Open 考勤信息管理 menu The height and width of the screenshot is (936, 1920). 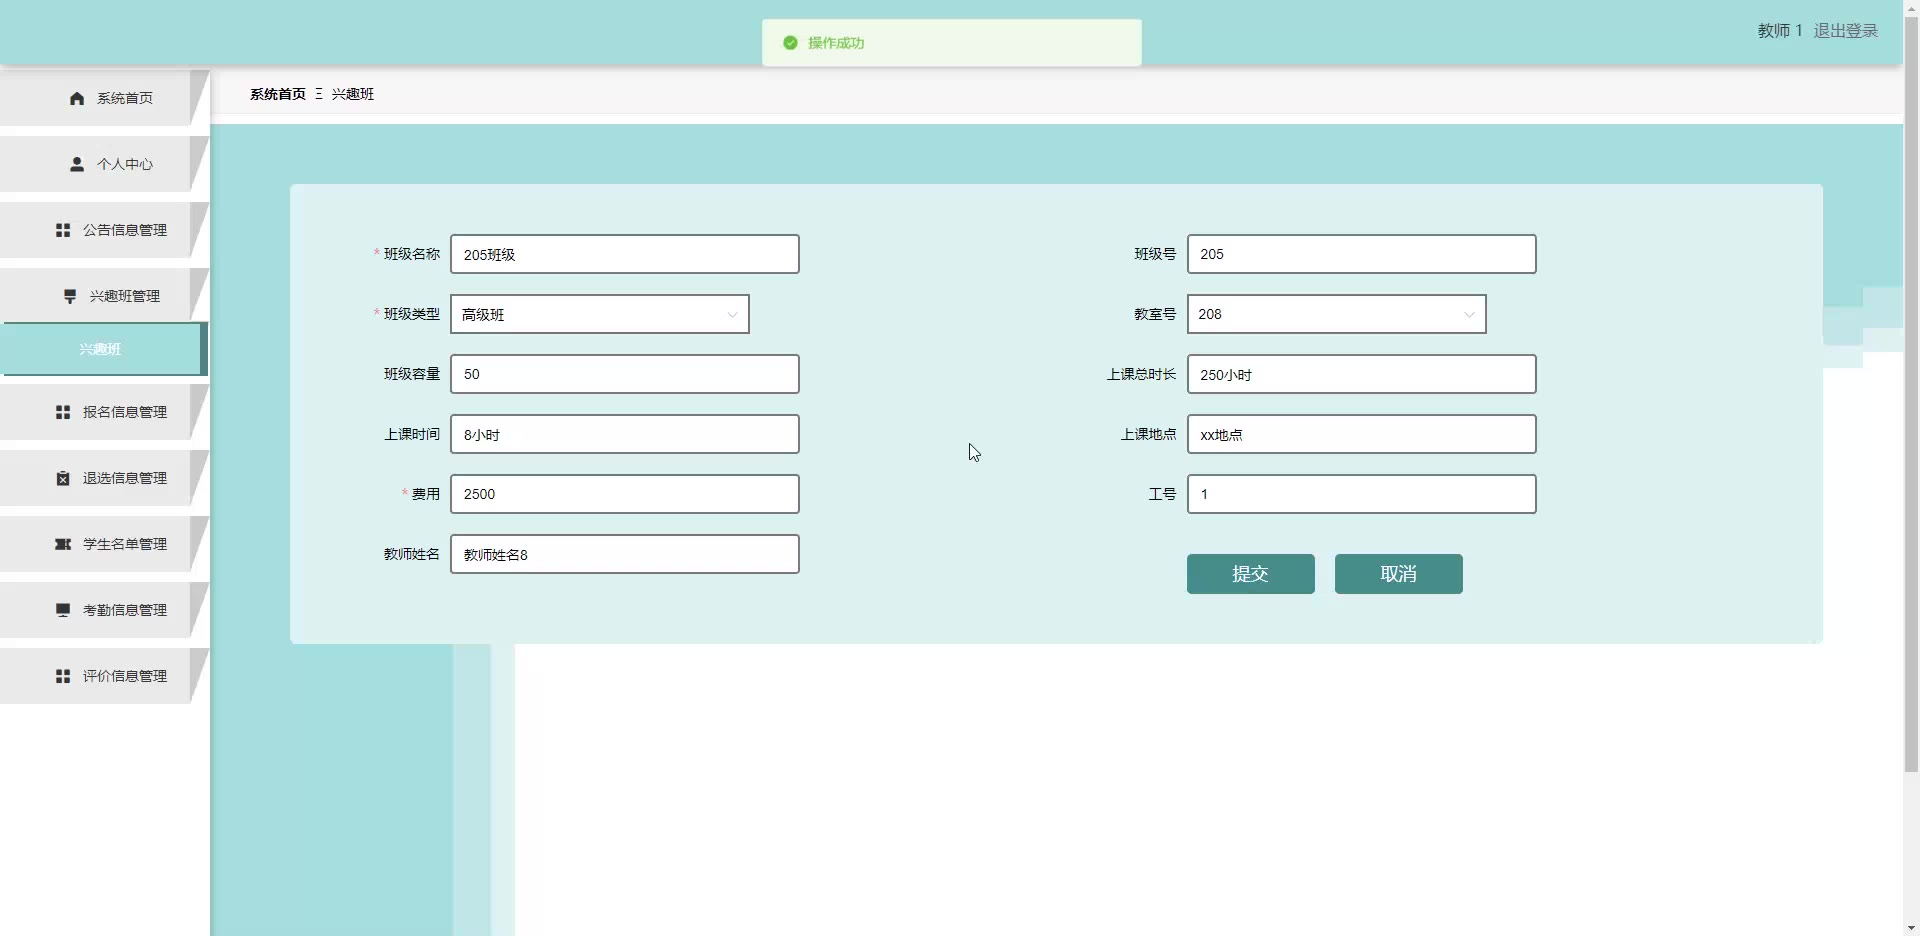click(x=104, y=610)
